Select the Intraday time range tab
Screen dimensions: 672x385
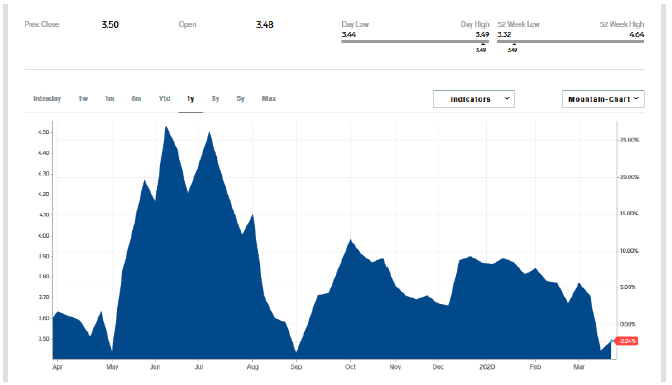pyautogui.click(x=47, y=99)
